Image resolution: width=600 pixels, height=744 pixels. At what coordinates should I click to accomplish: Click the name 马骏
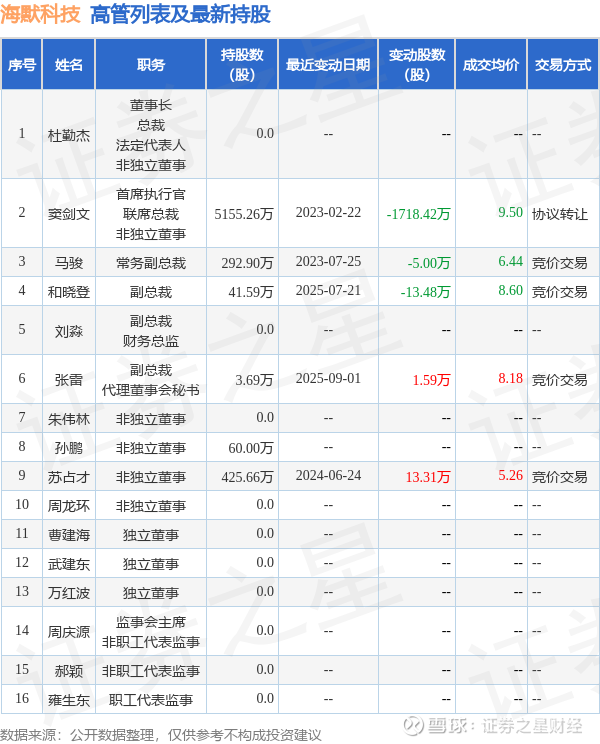[x=69, y=262]
